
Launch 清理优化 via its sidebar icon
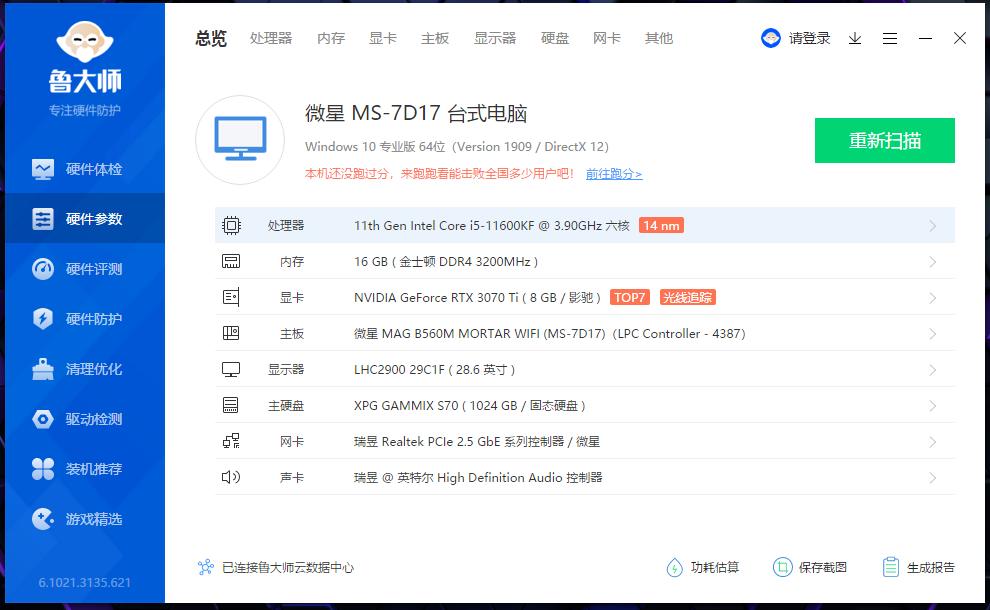click(83, 369)
